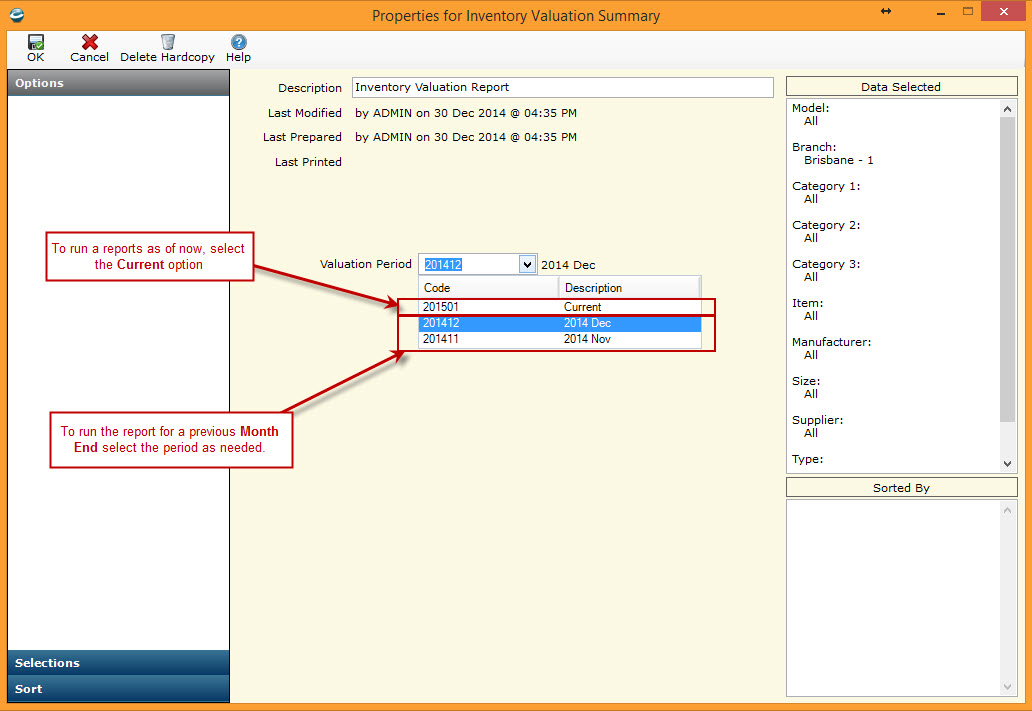
Task: Click the Data Selected scrollbar thumb
Action: pos(1007,269)
